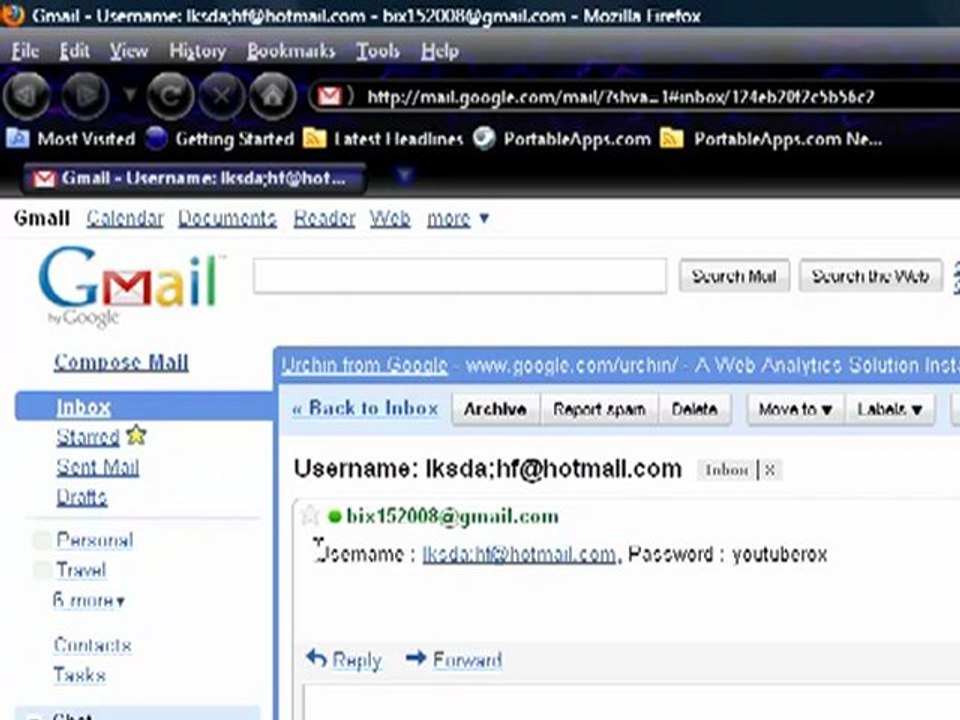The width and height of the screenshot is (960, 720).
Task: Click the browser Back arrow button
Action: pyautogui.click(x=26, y=96)
